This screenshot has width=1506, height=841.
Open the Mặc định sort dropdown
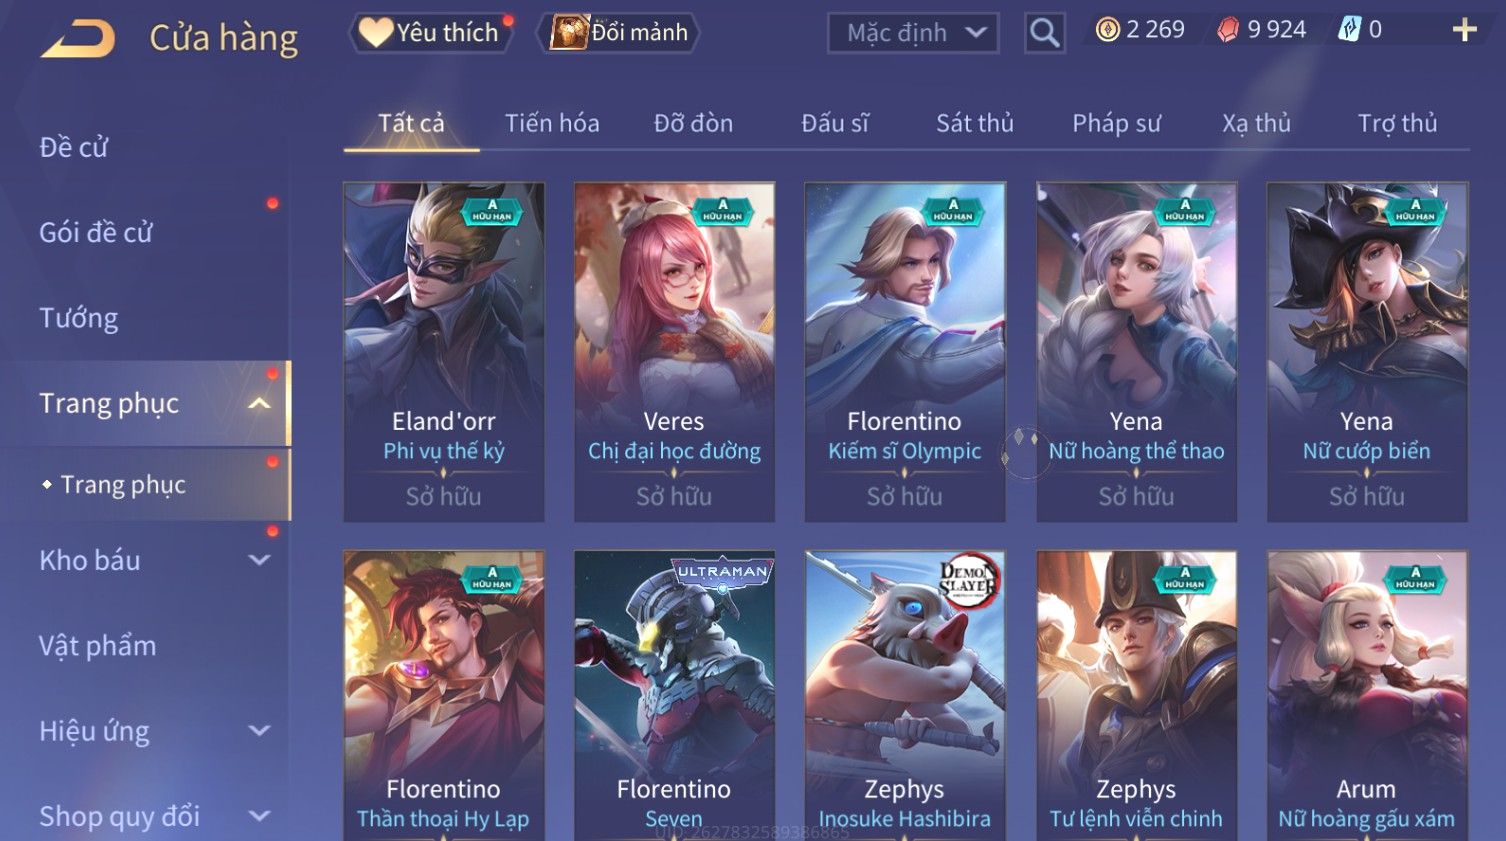[x=913, y=33]
